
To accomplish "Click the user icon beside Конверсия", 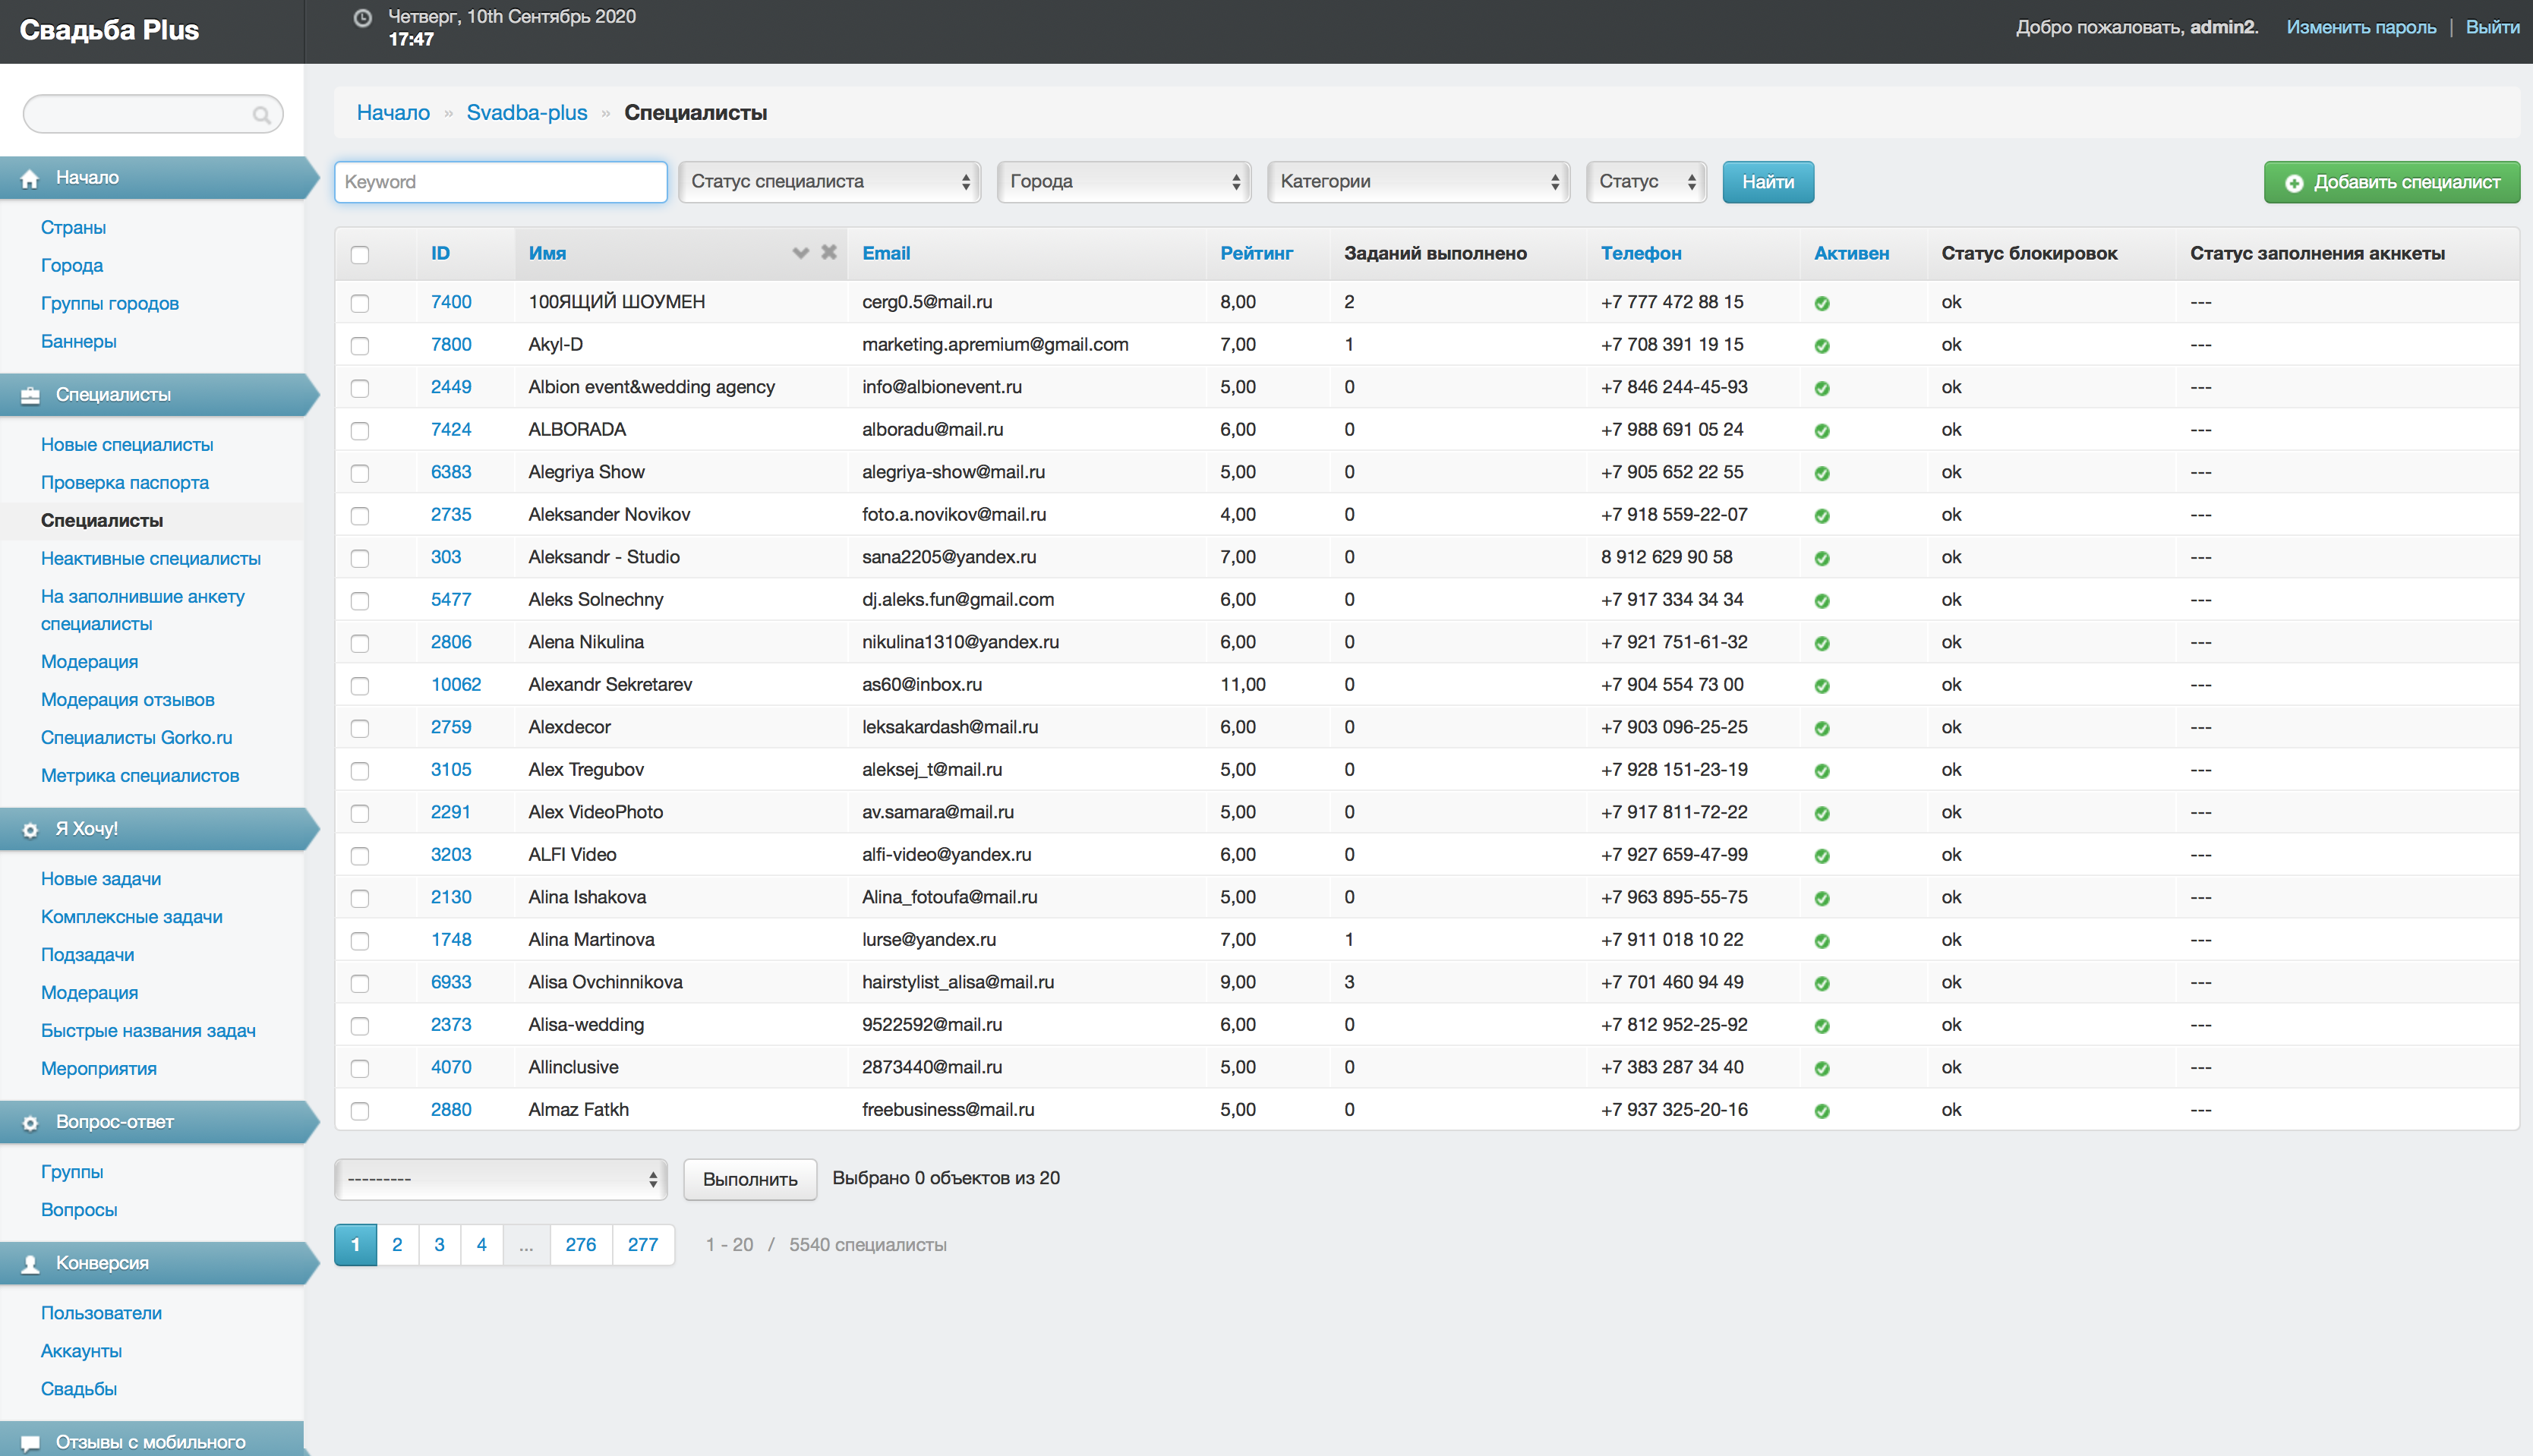I will [30, 1264].
